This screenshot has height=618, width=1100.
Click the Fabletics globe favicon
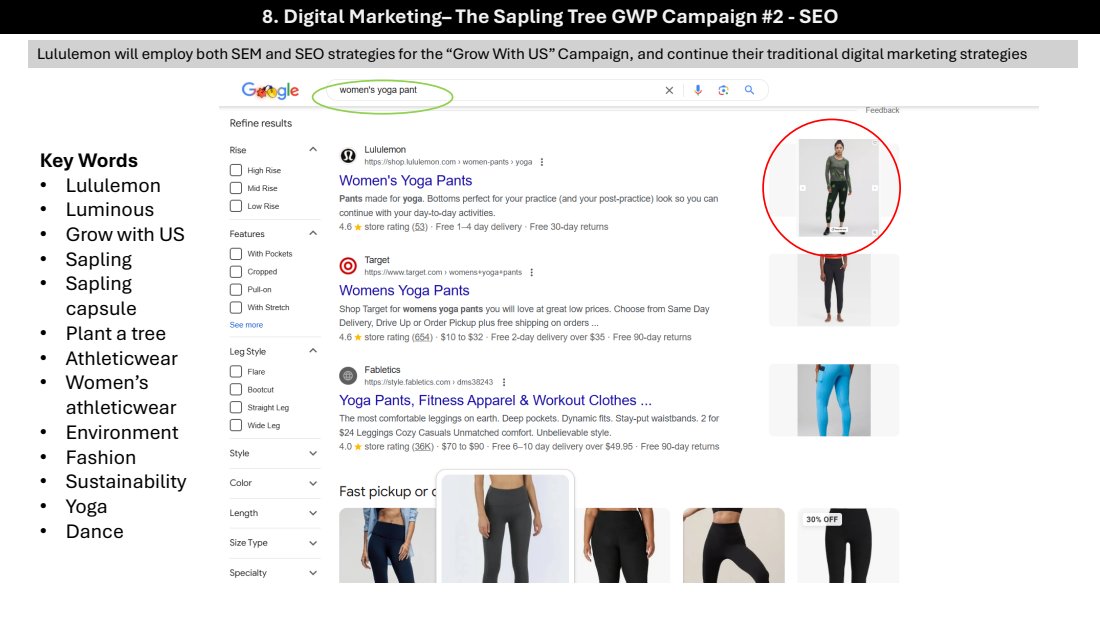pyautogui.click(x=348, y=376)
